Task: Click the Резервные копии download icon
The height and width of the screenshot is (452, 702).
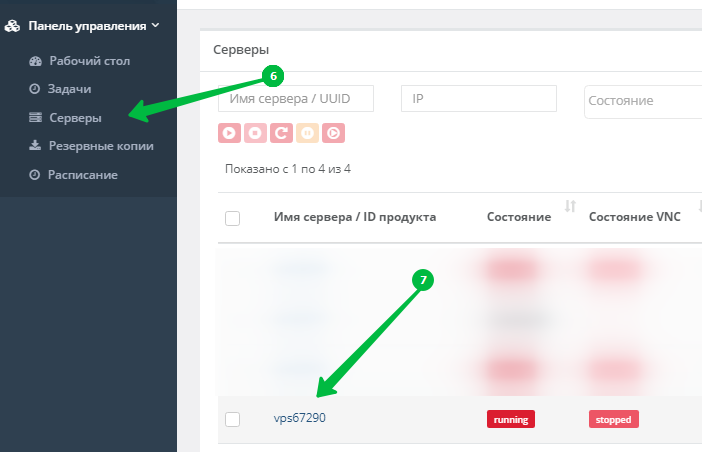Action: tap(35, 145)
